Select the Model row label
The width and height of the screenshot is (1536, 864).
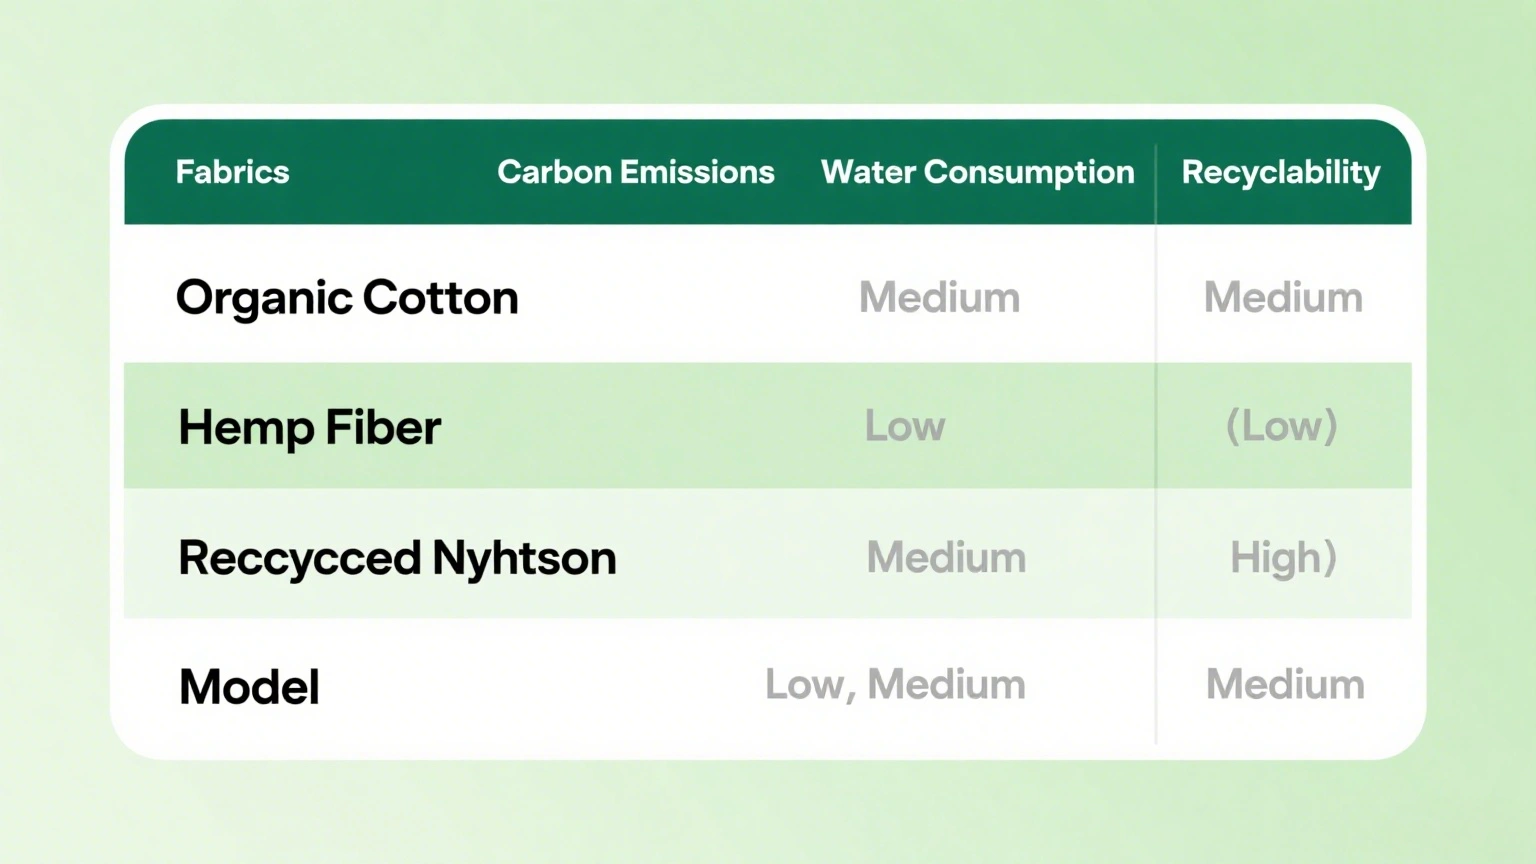point(249,687)
